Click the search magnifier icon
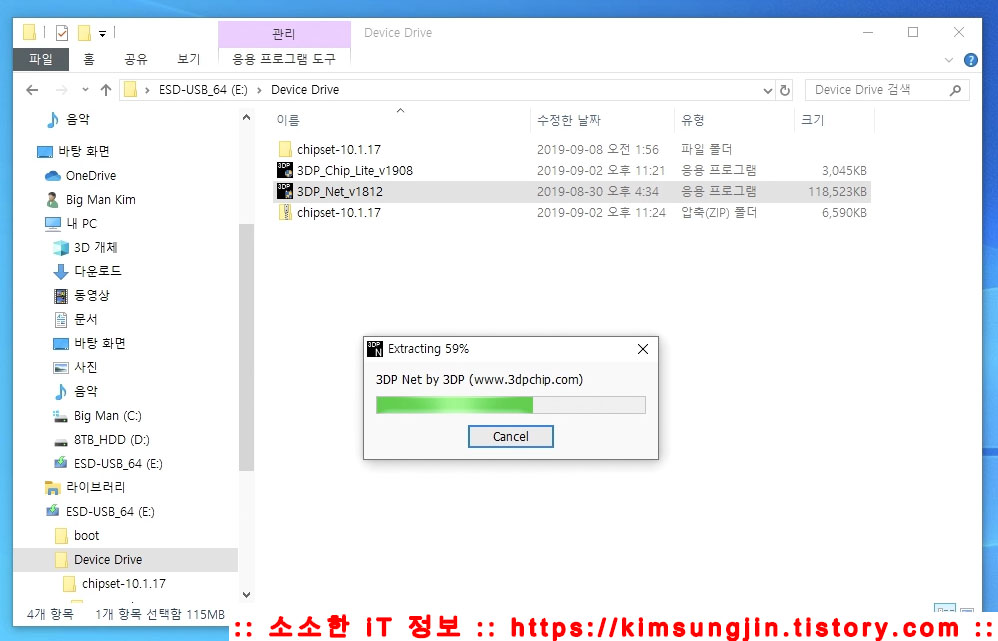 click(955, 90)
